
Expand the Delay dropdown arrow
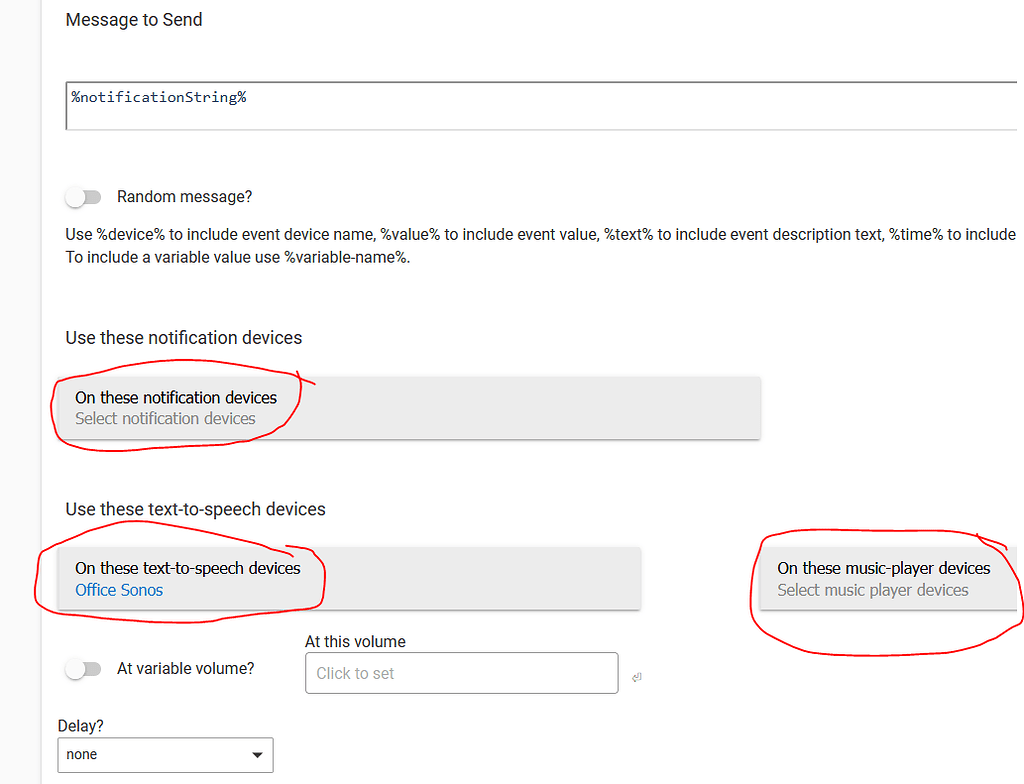pyautogui.click(x=257, y=755)
